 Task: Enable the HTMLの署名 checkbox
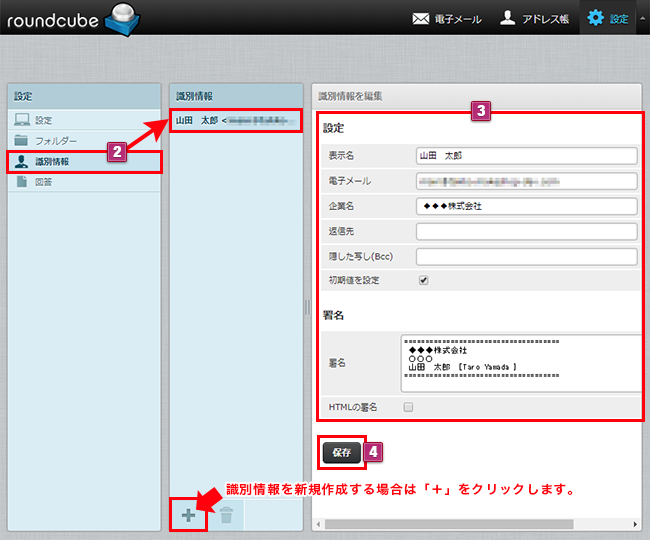pyautogui.click(x=408, y=407)
